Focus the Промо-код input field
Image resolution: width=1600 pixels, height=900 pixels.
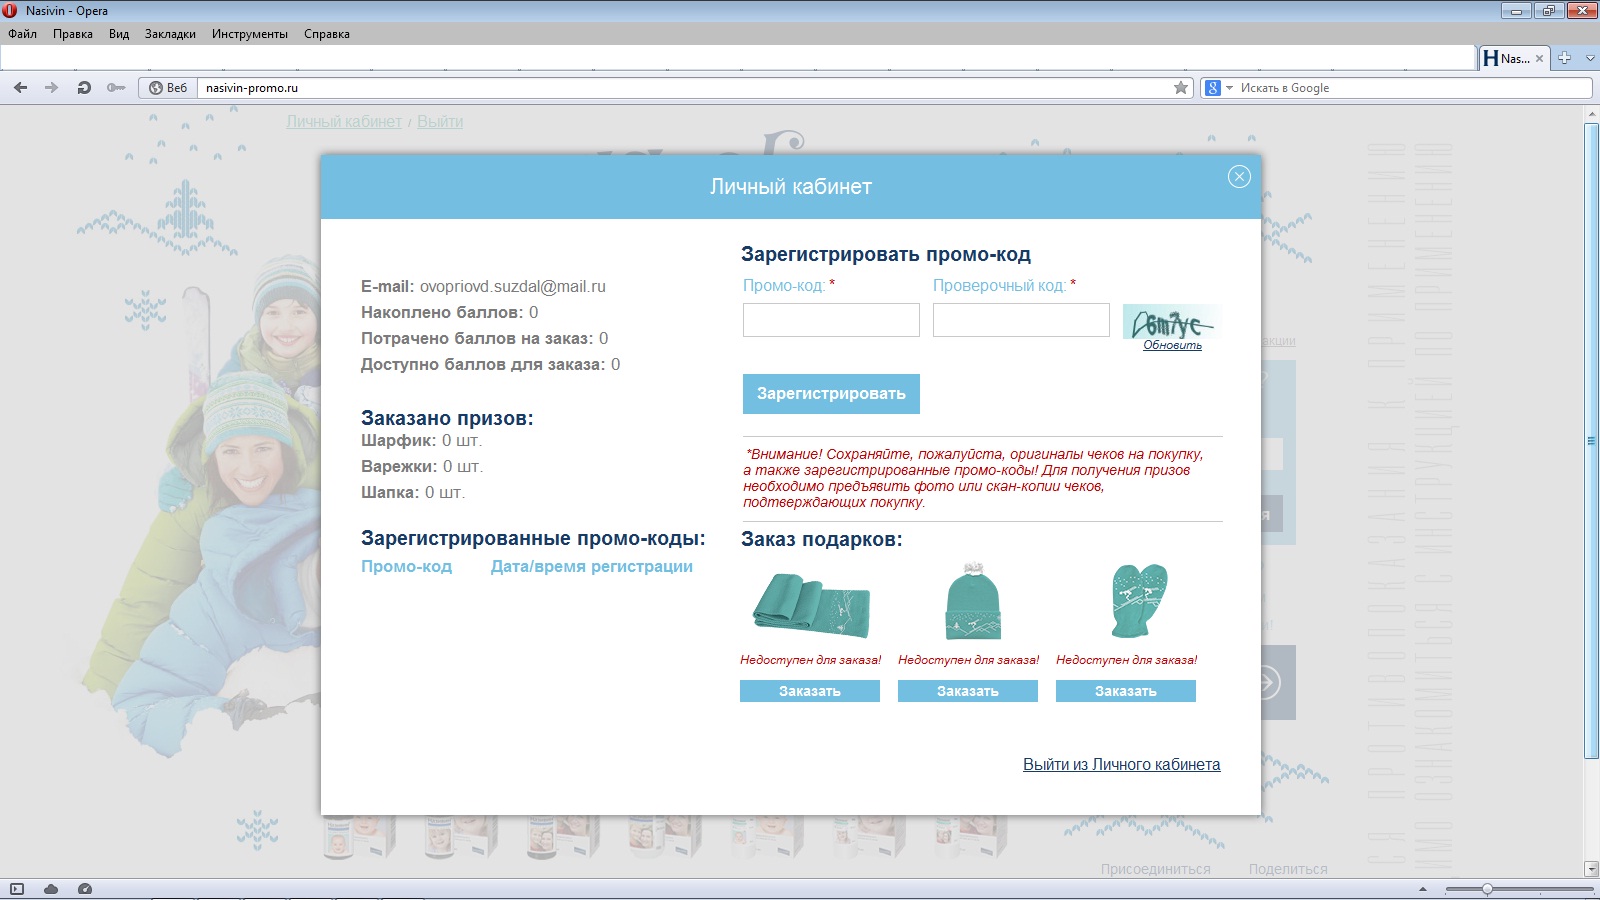point(831,320)
